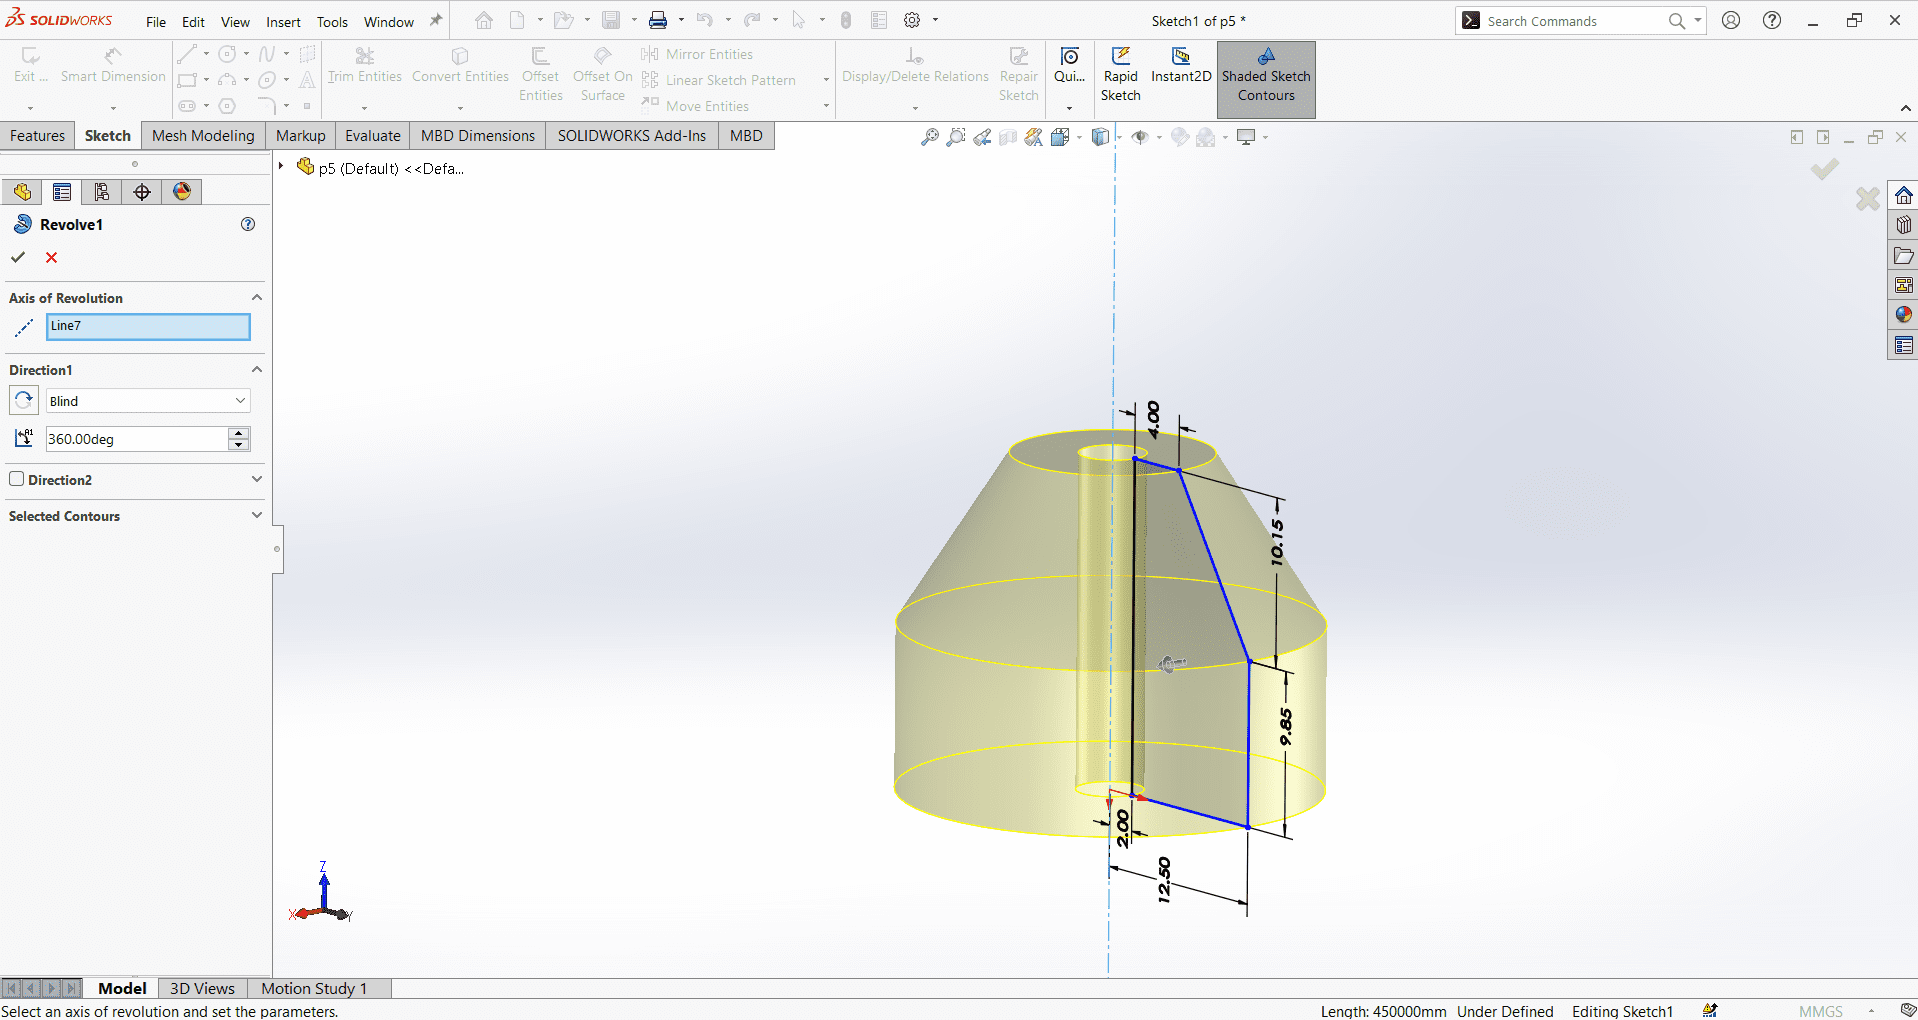Viewport: 1918px width, 1020px height.
Task: Open the Options gear icon
Action: (912, 20)
